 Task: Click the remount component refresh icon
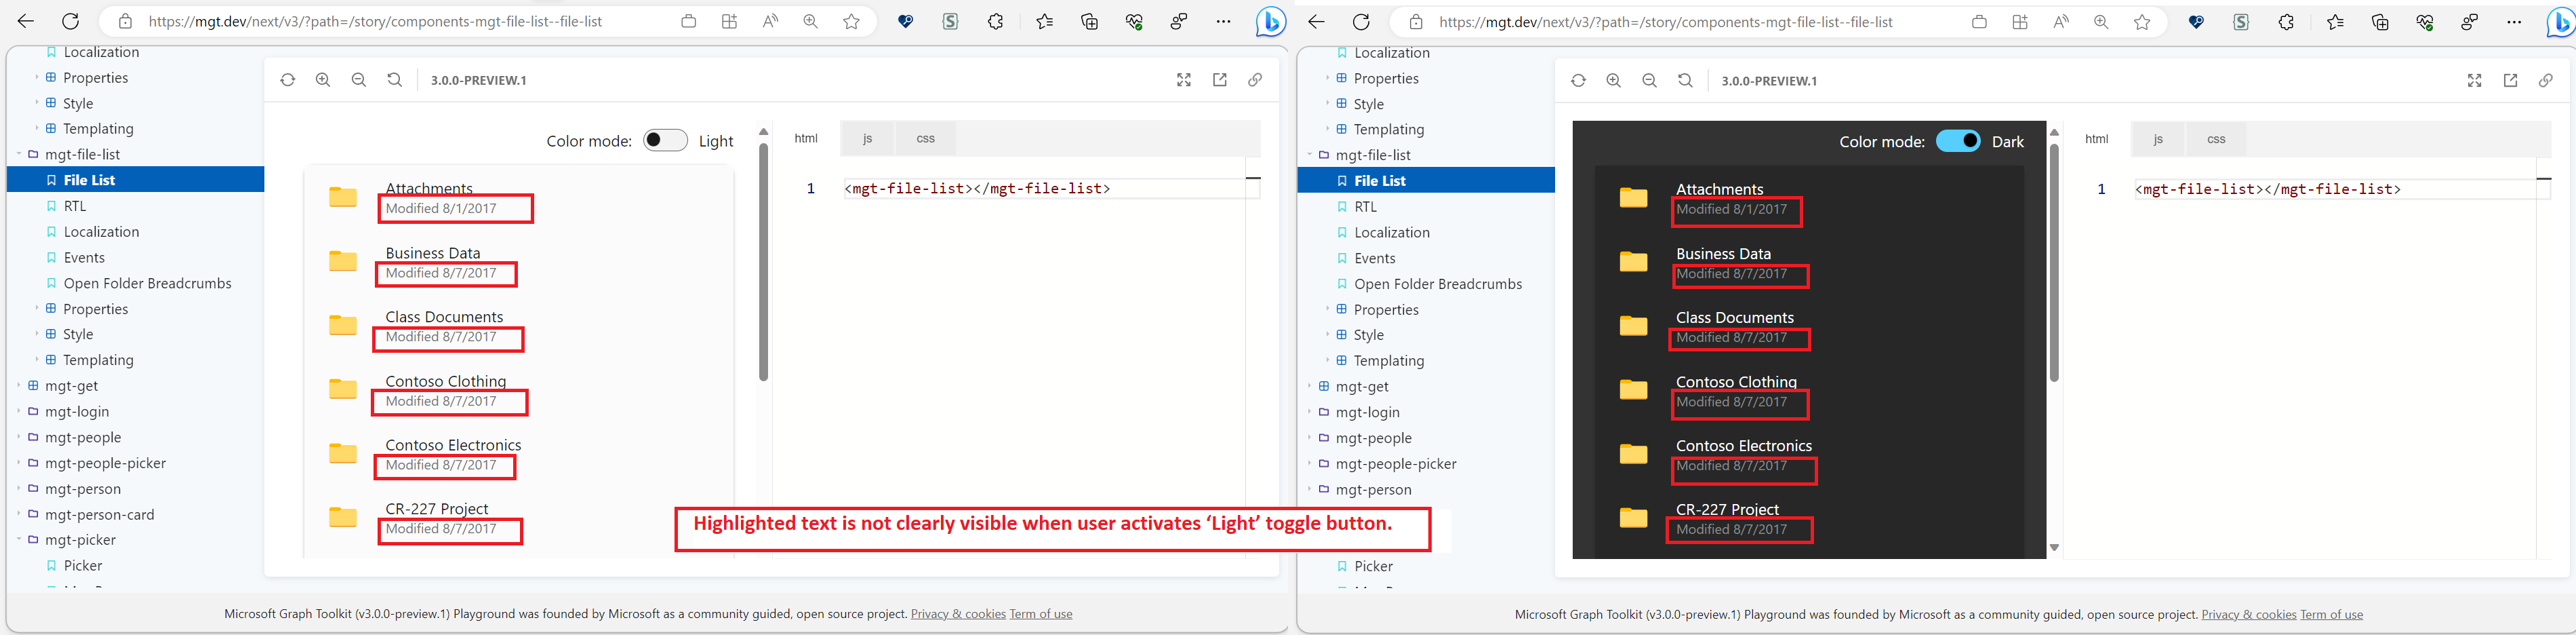288,80
